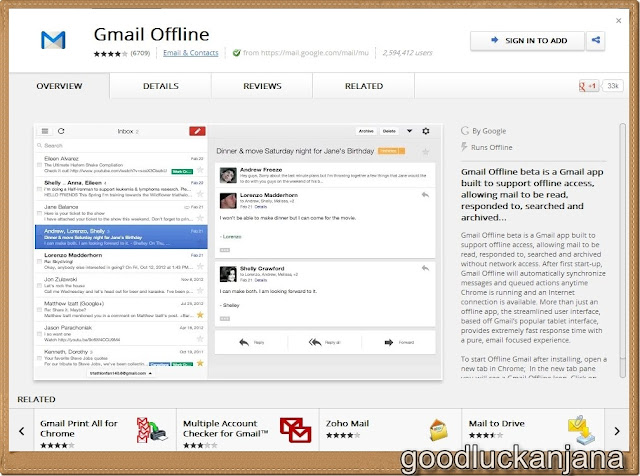Click the Delete button in preview
Image resolution: width=640 pixels, height=476 pixels.
coord(389,131)
